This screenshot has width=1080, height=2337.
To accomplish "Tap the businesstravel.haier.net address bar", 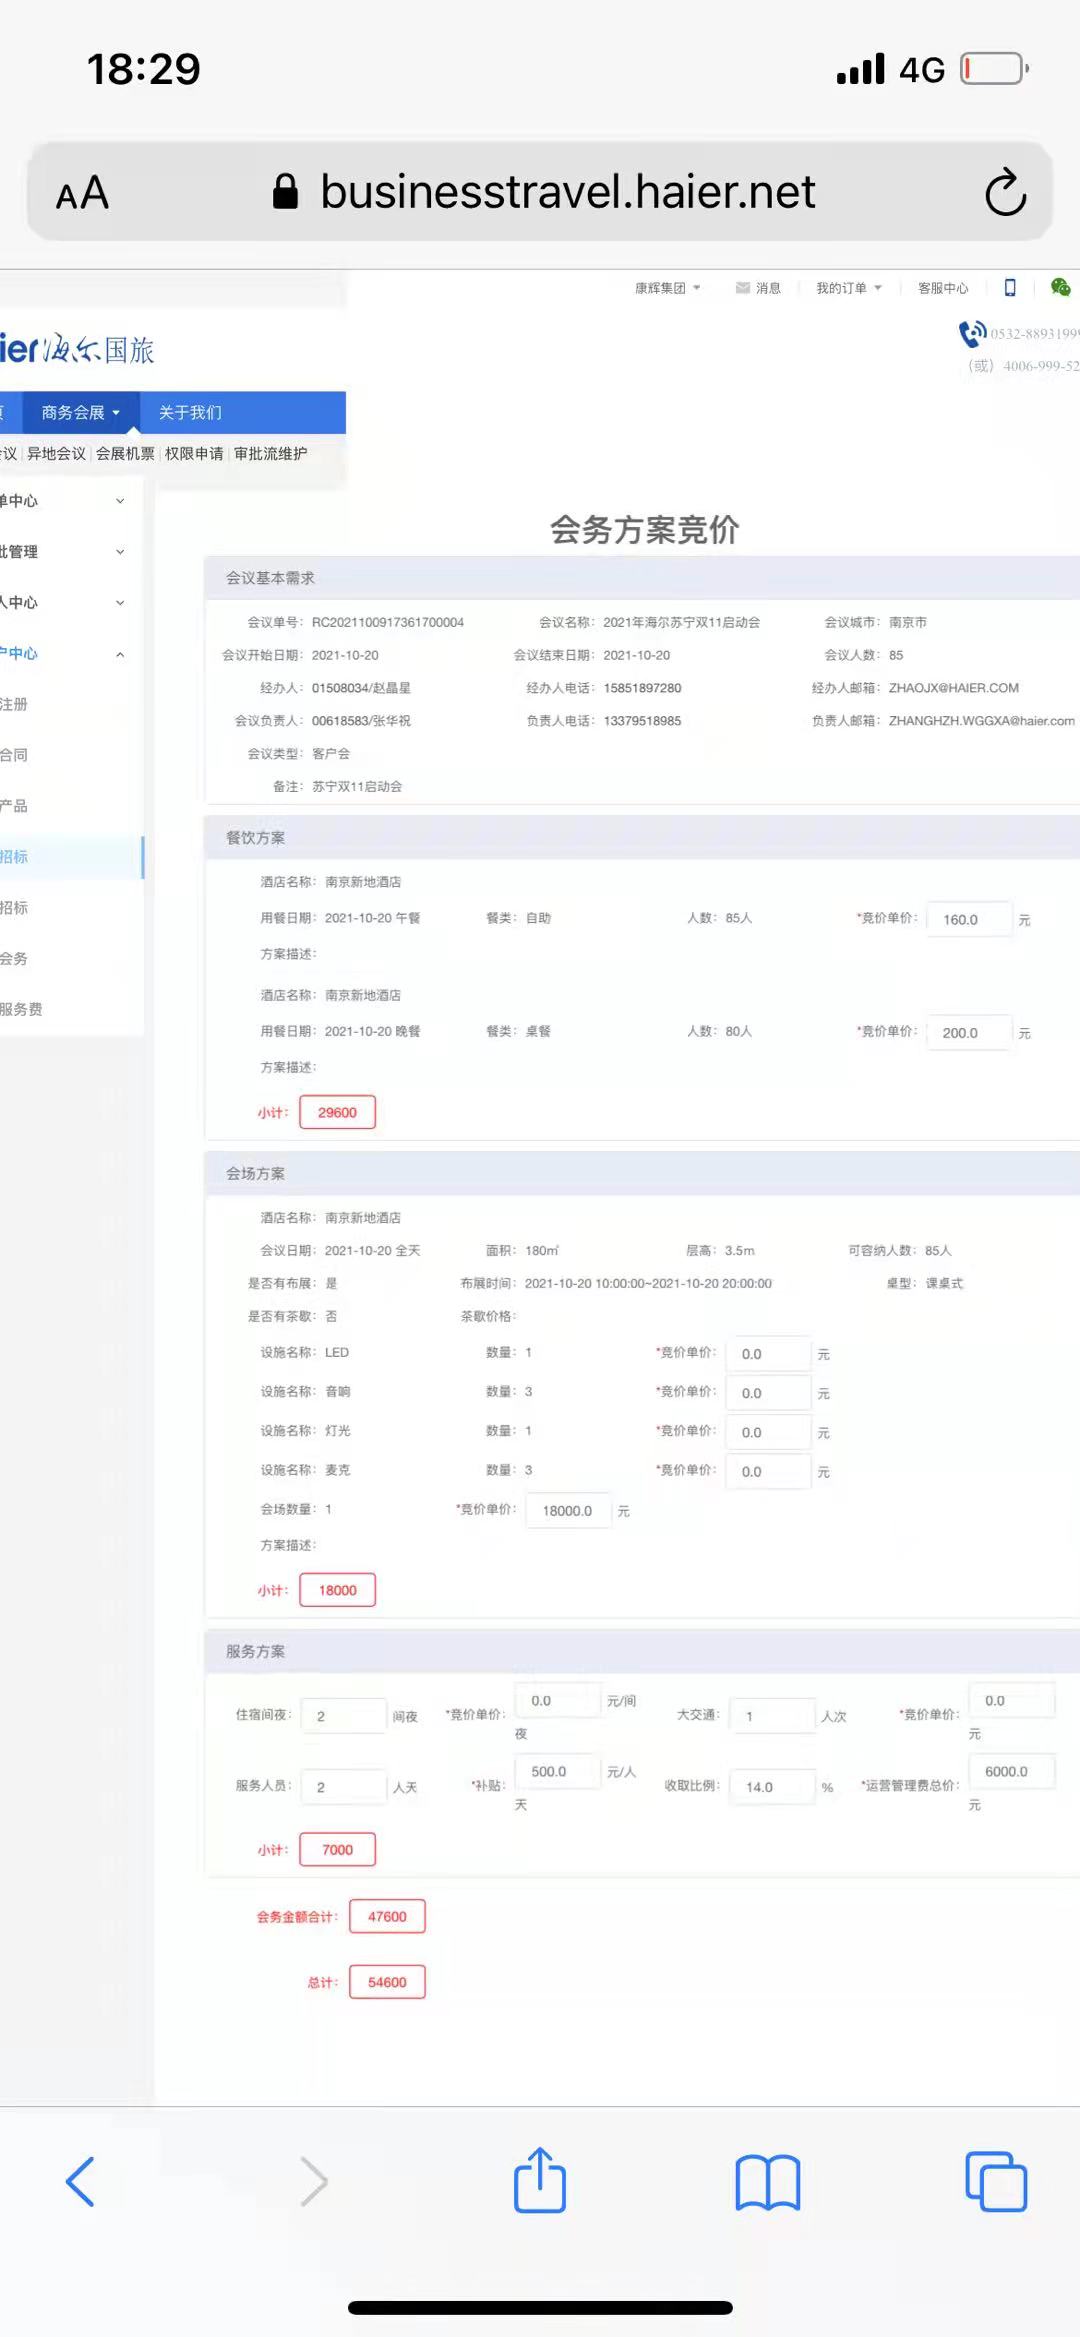I will click(566, 192).
